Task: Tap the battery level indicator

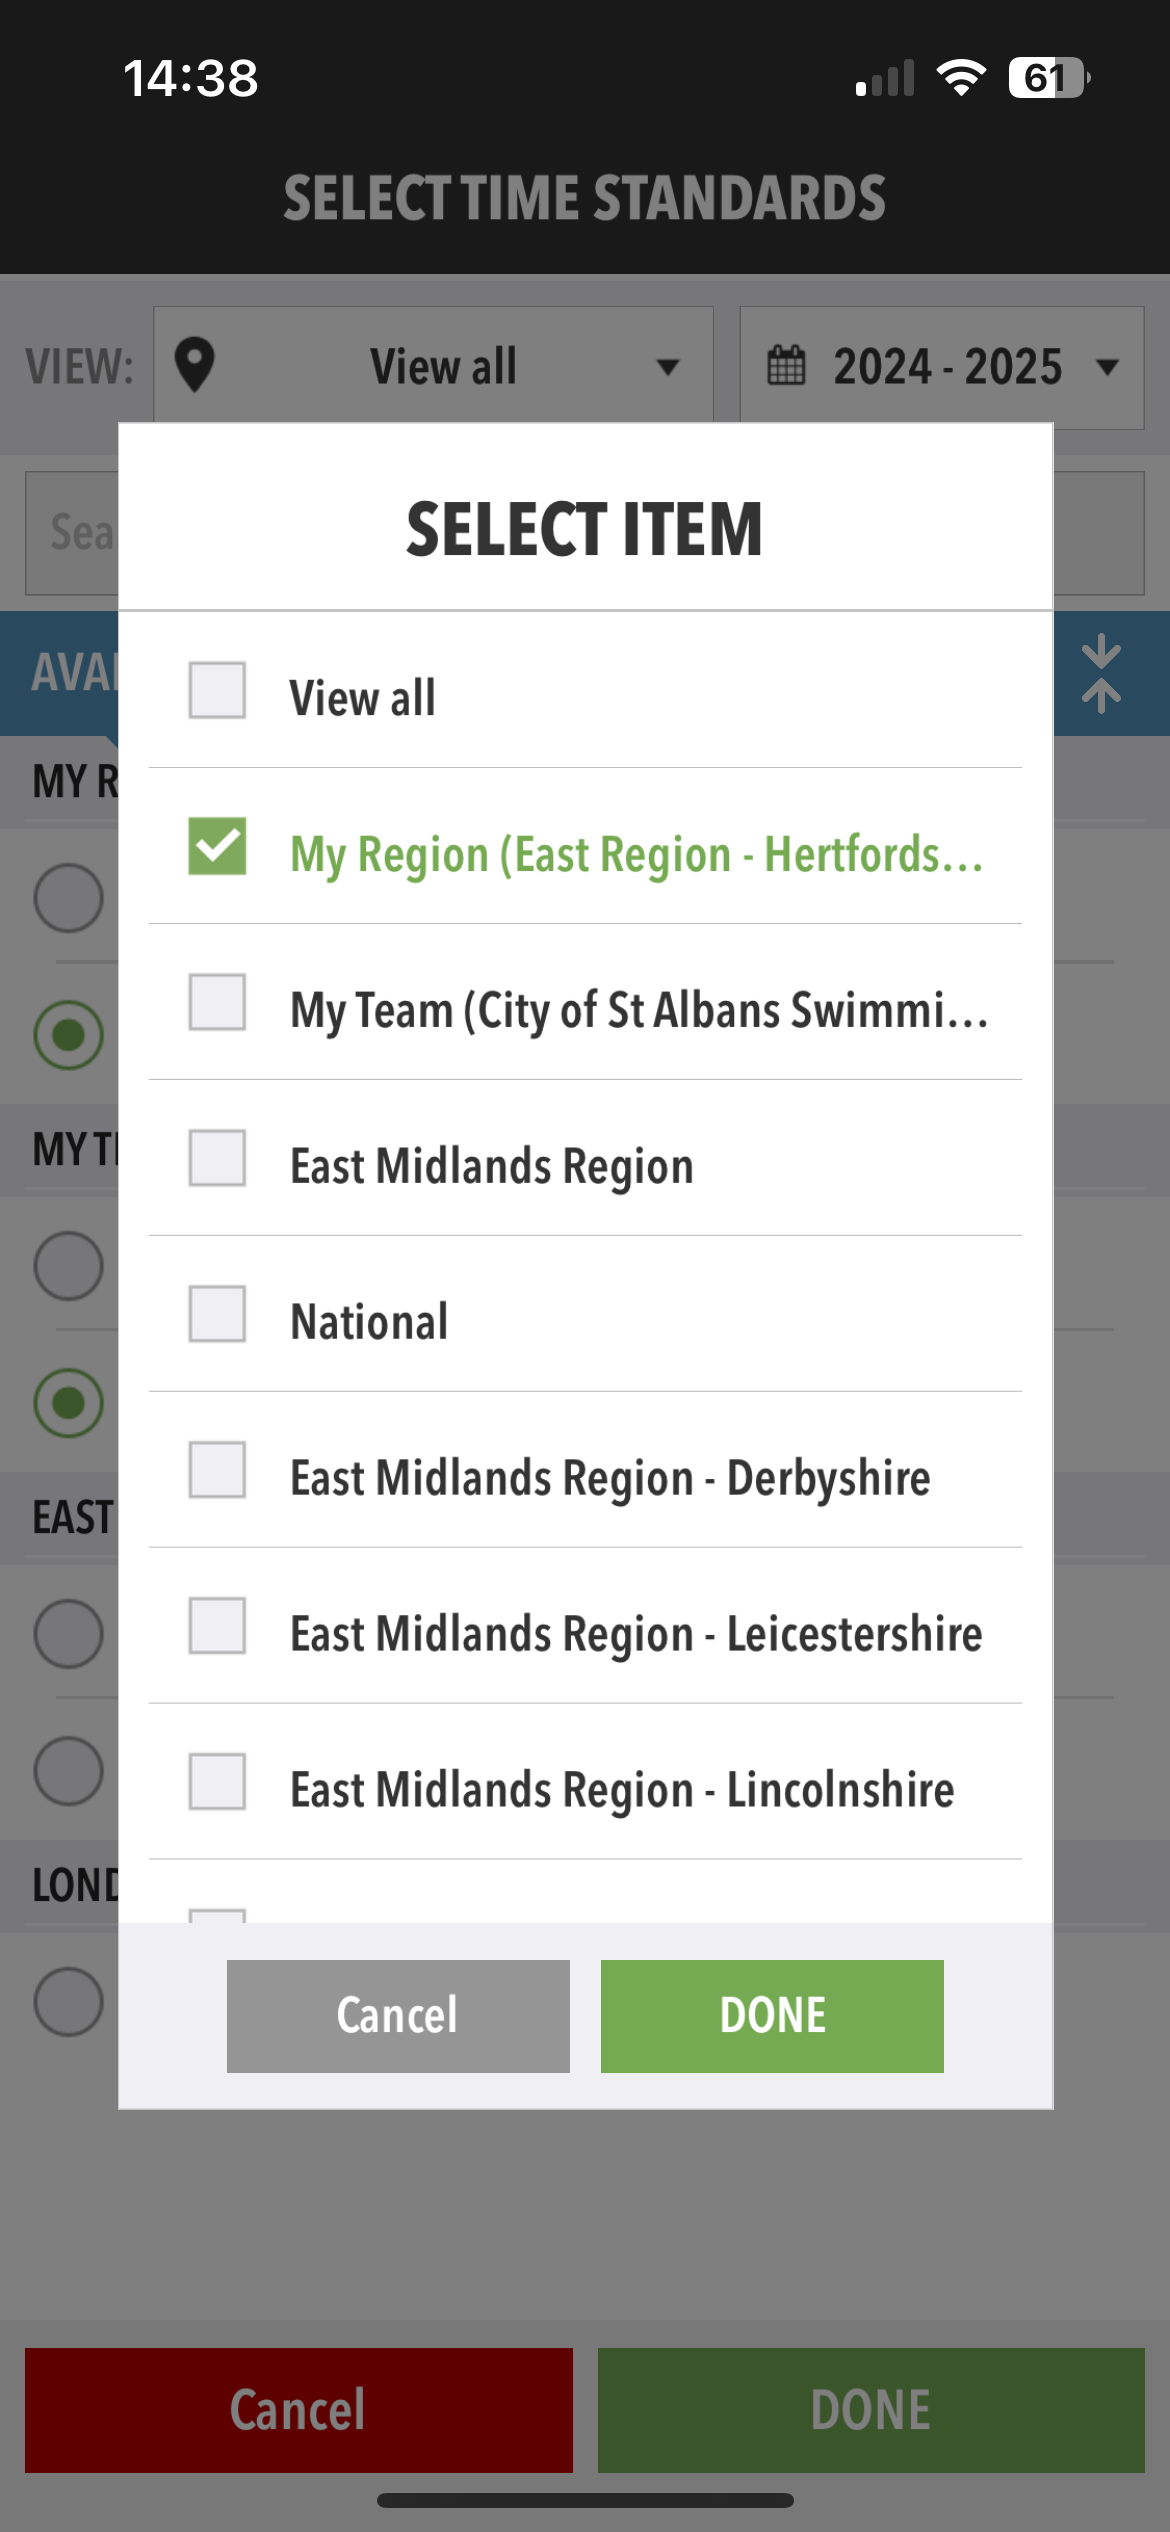Action: tap(1048, 78)
